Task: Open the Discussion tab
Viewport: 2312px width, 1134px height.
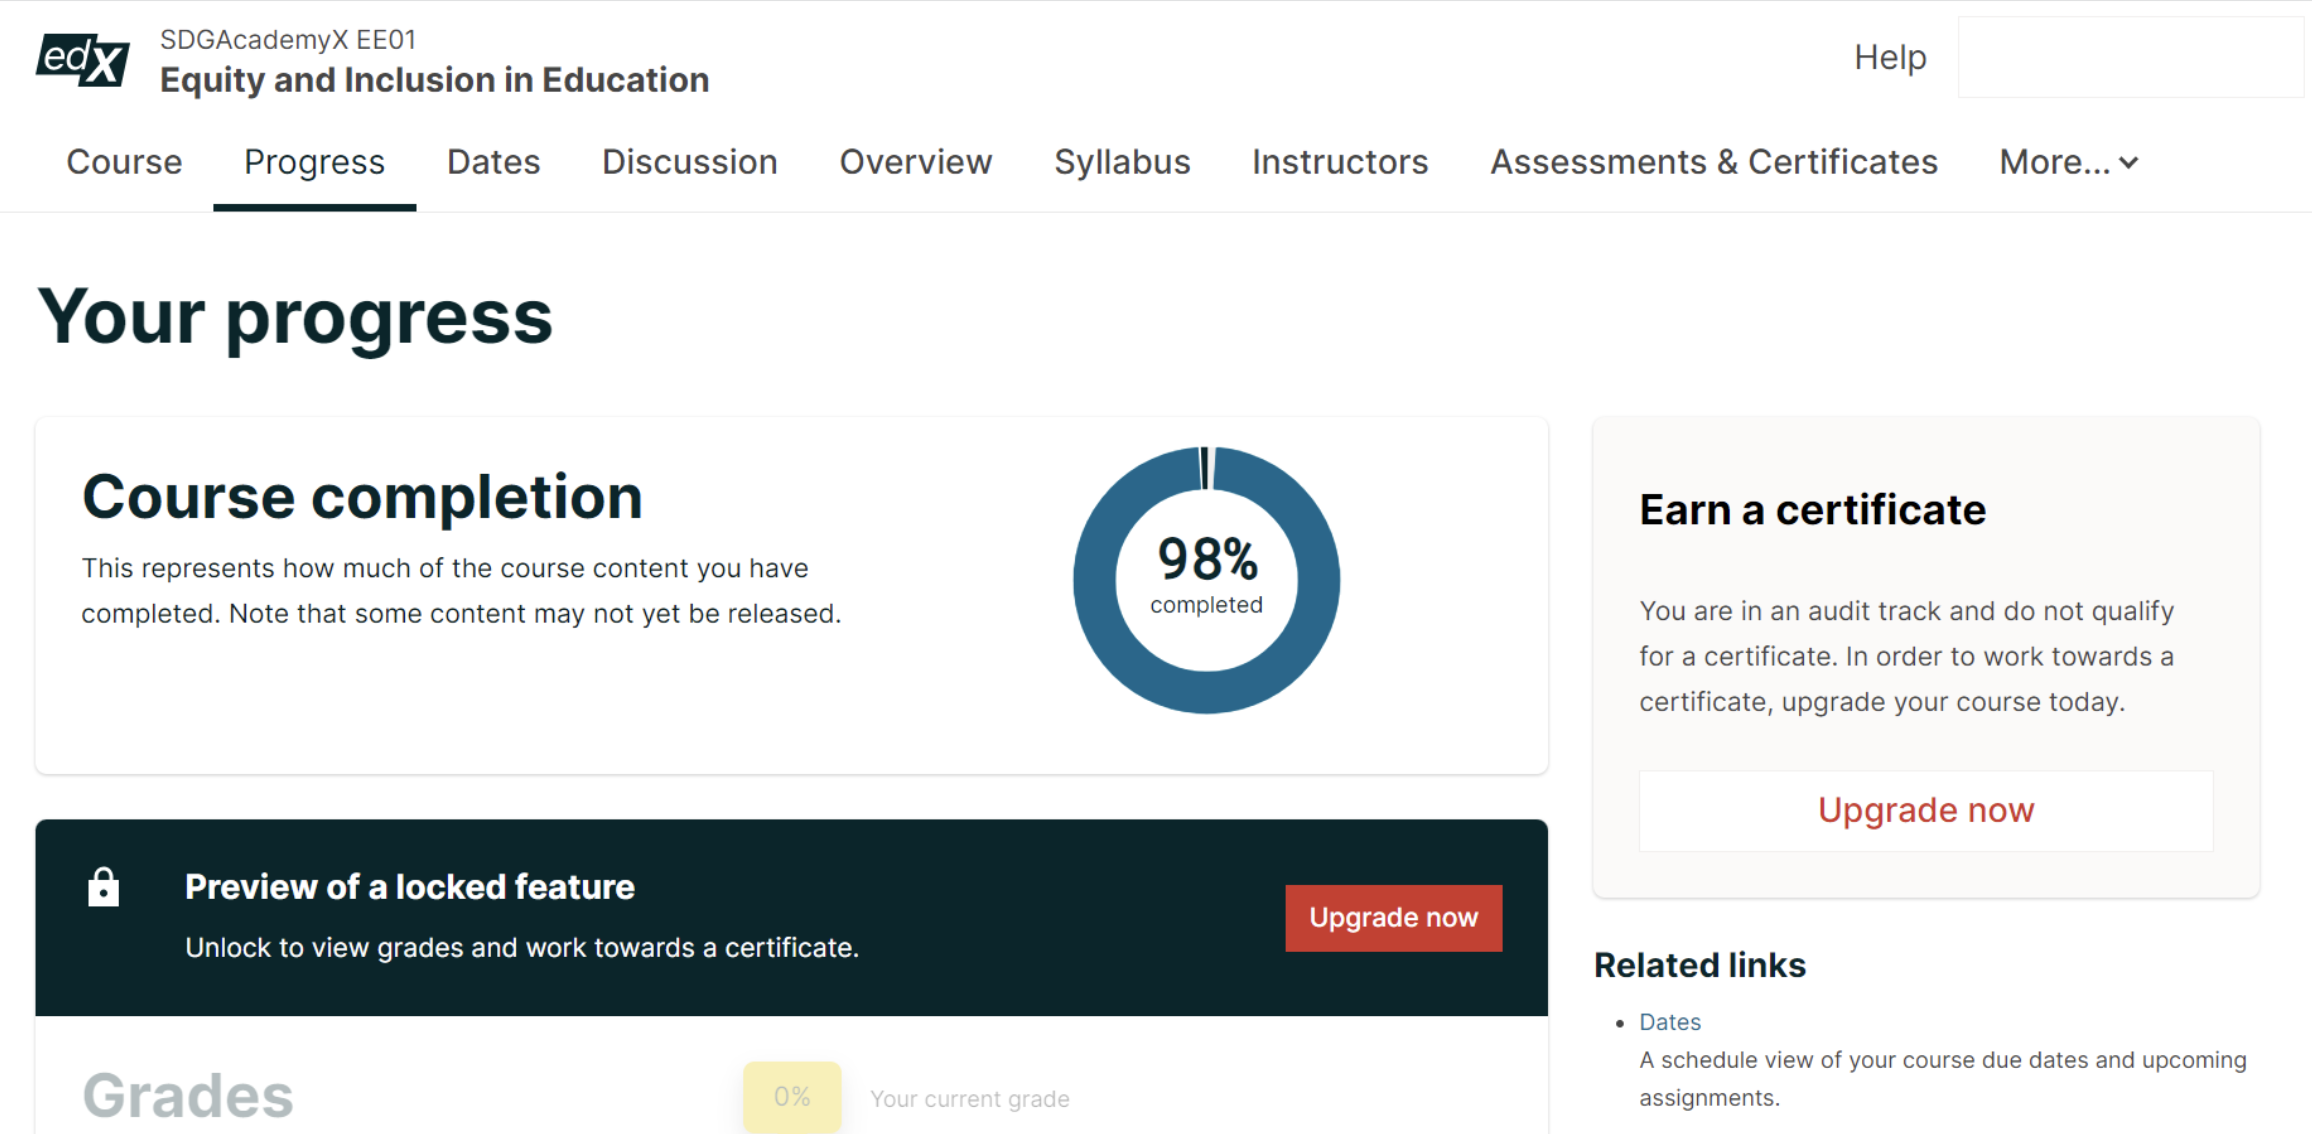Action: pyautogui.click(x=689, y=162)
